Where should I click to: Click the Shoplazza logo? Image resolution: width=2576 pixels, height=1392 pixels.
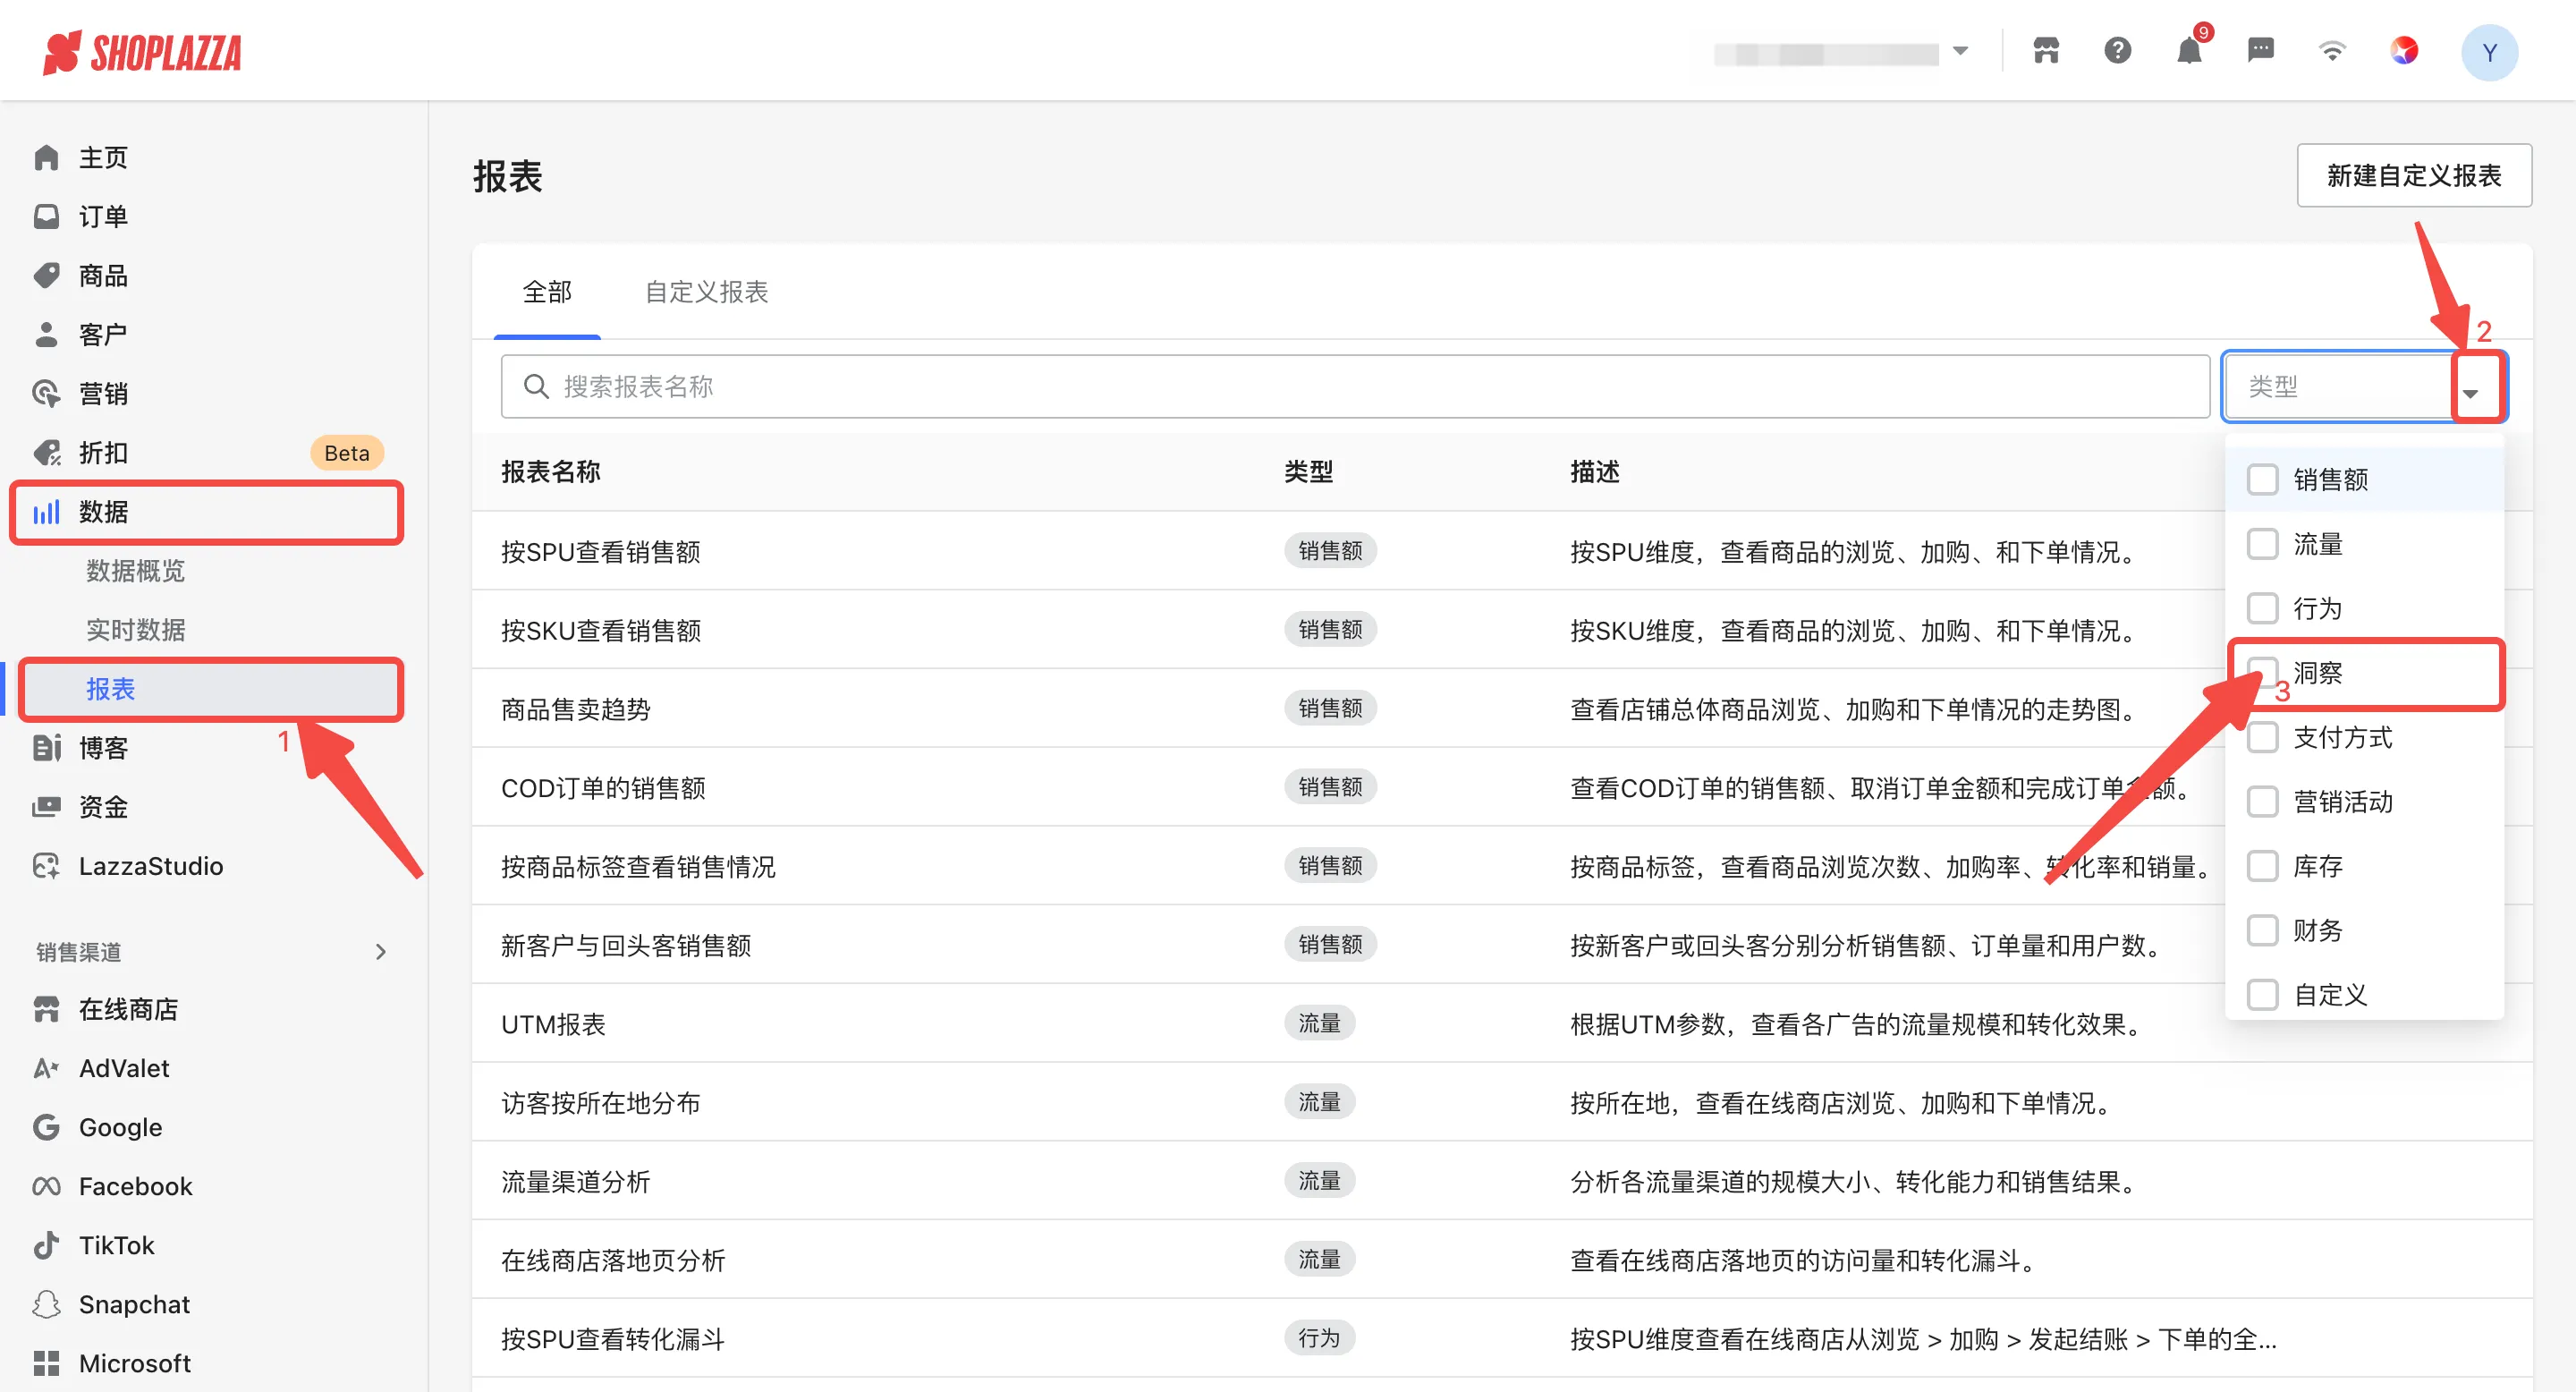click(141, 52)
